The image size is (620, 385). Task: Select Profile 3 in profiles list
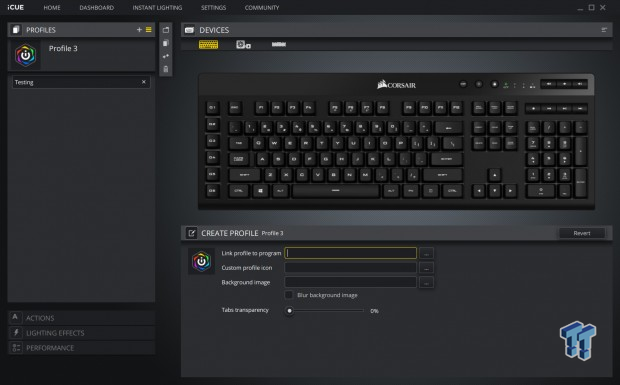tap(81, 55)
